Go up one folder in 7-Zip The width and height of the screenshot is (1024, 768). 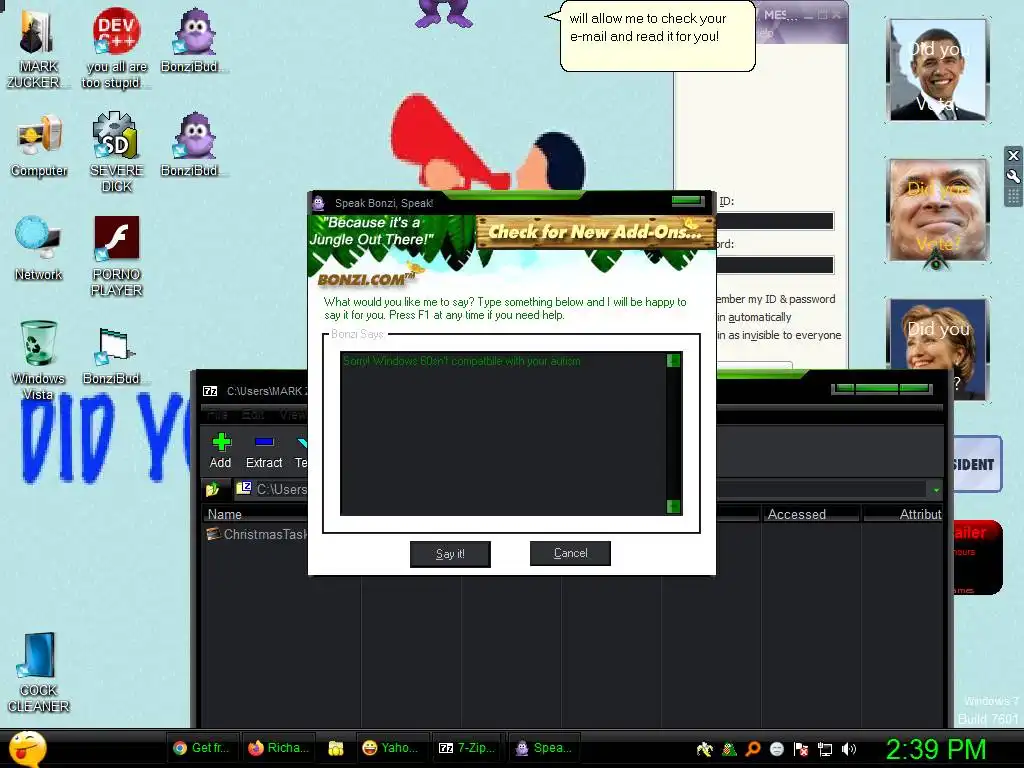point(213,489)
